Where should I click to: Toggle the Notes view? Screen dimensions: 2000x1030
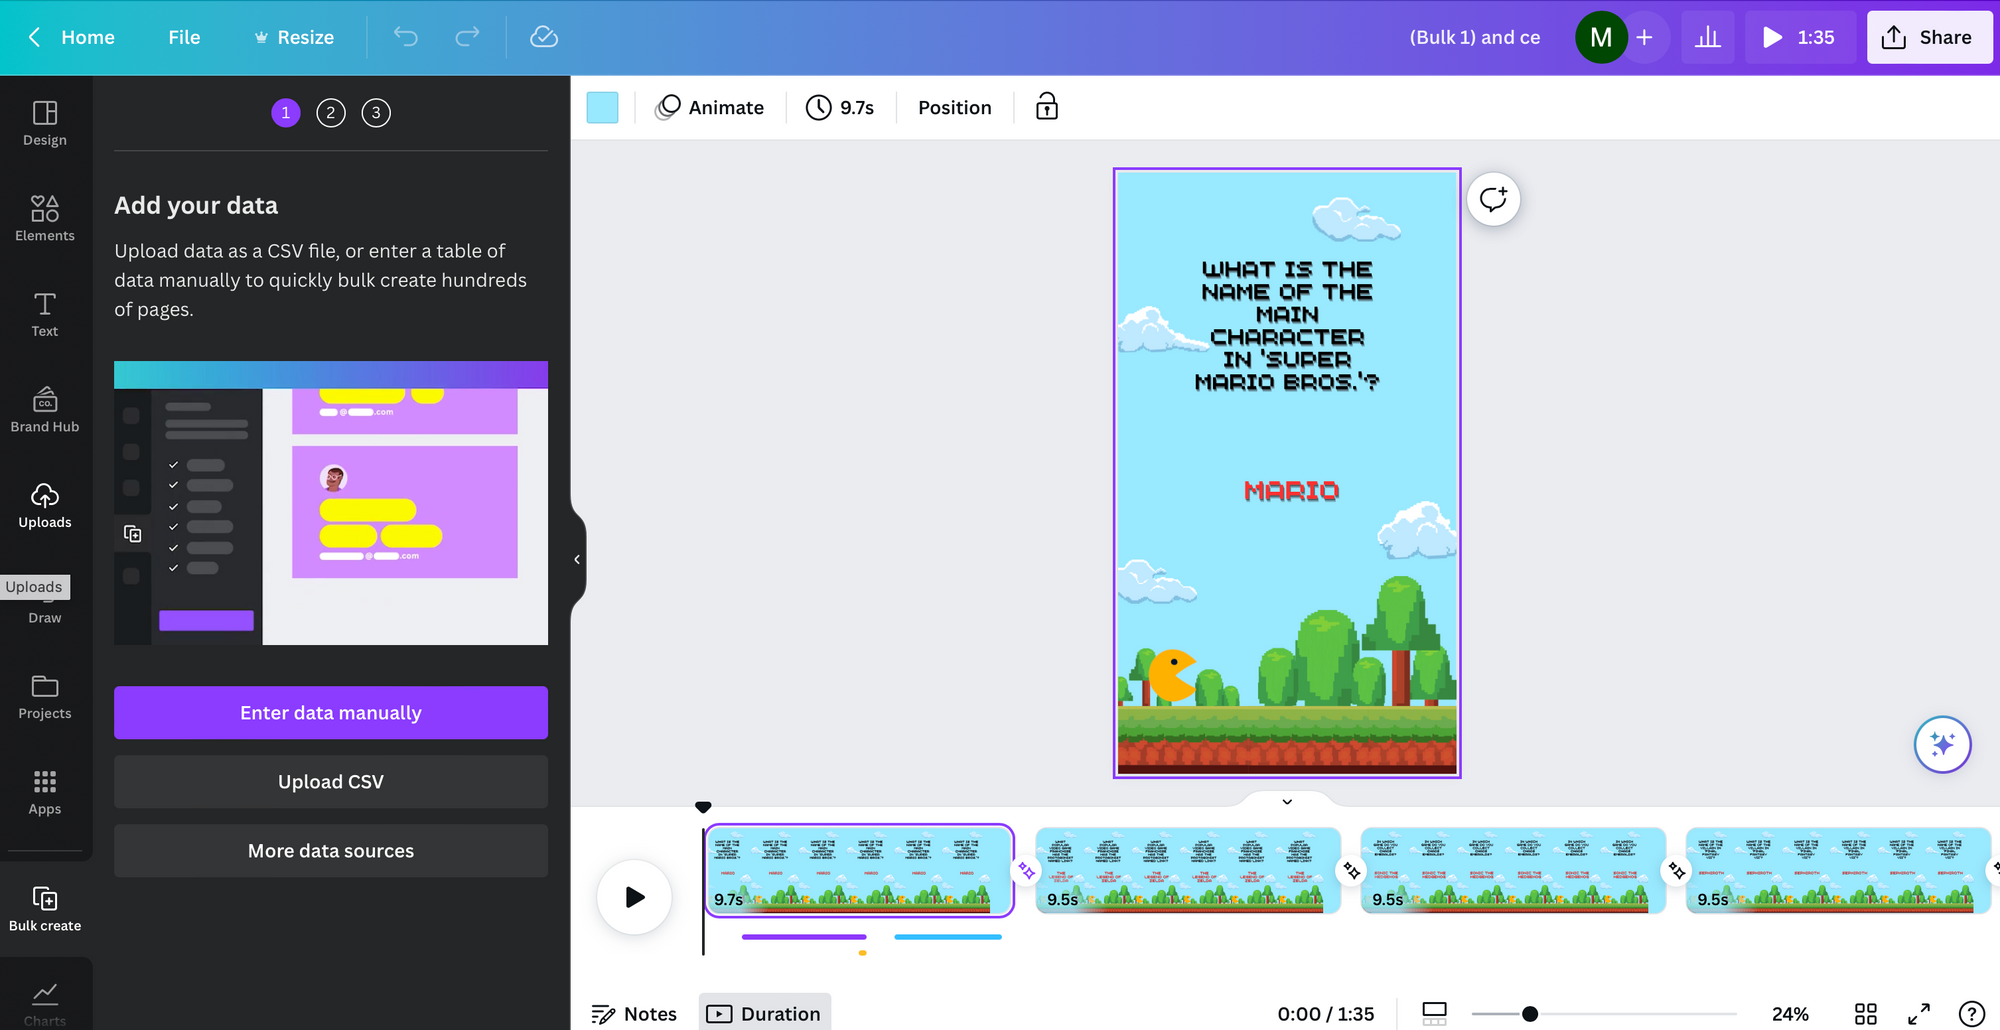(634, 1013)
